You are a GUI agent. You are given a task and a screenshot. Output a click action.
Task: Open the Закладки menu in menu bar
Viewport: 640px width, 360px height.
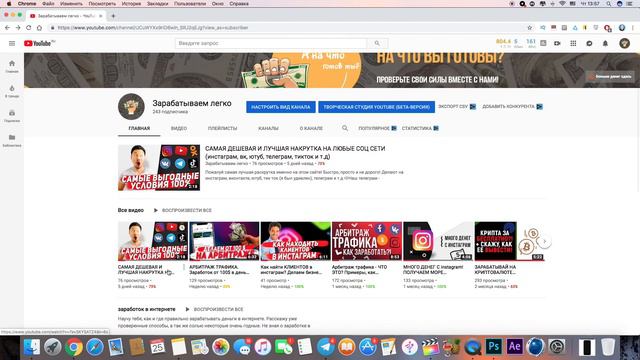[158, 4]
